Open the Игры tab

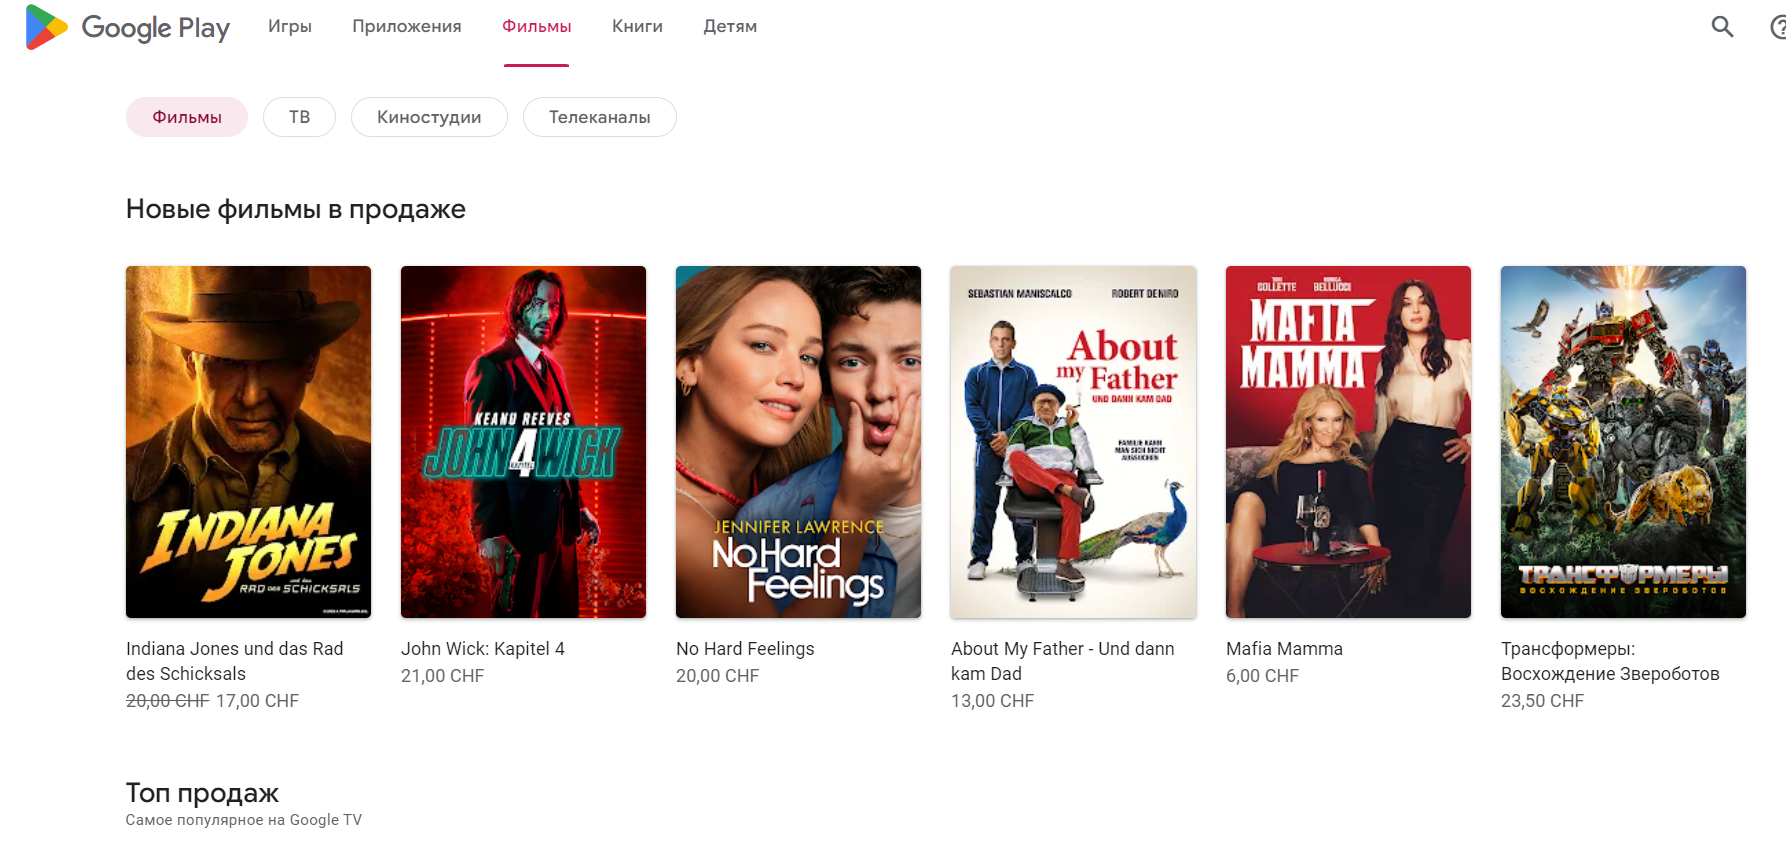tap(290, 26)
